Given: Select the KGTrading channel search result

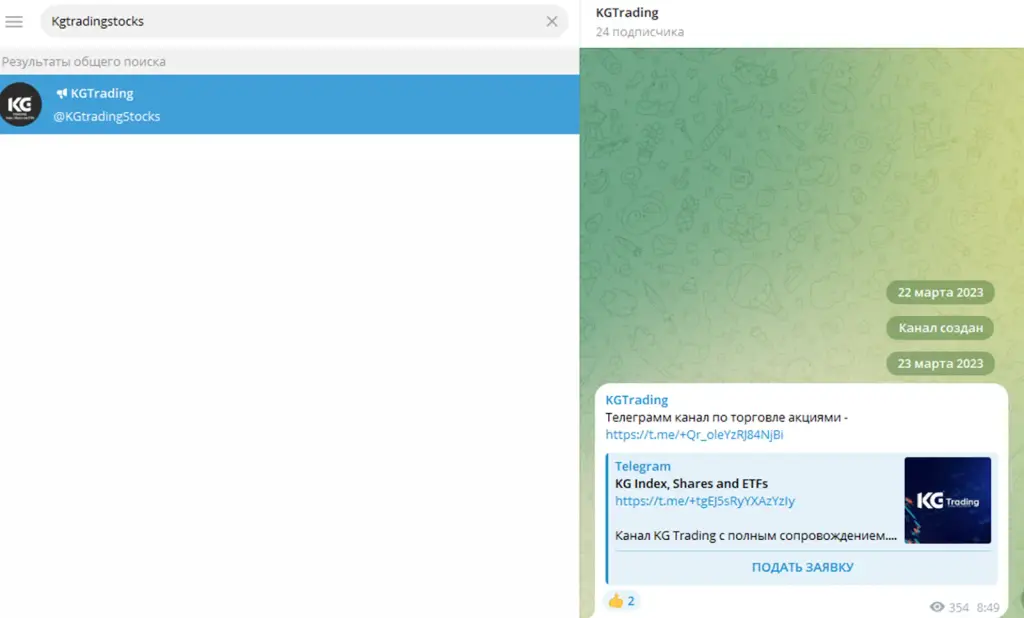Looking at the screenshot, I should pos(289,105).
